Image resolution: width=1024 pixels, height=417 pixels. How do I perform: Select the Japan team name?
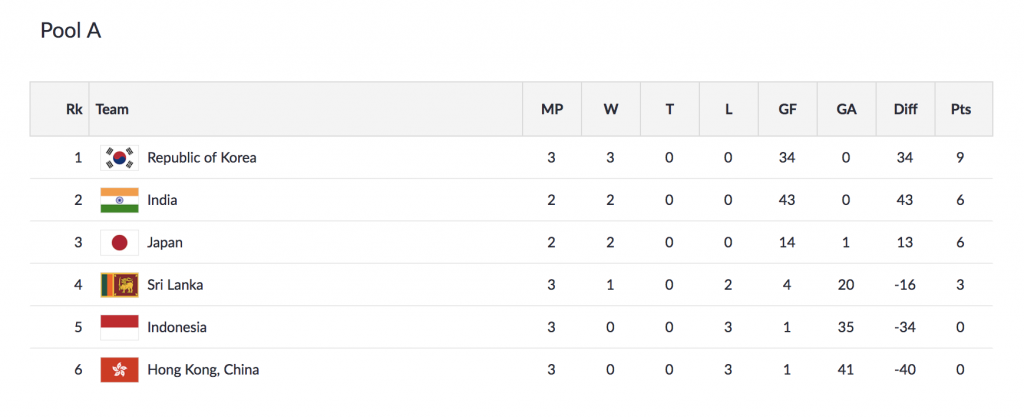coord(165,243)
